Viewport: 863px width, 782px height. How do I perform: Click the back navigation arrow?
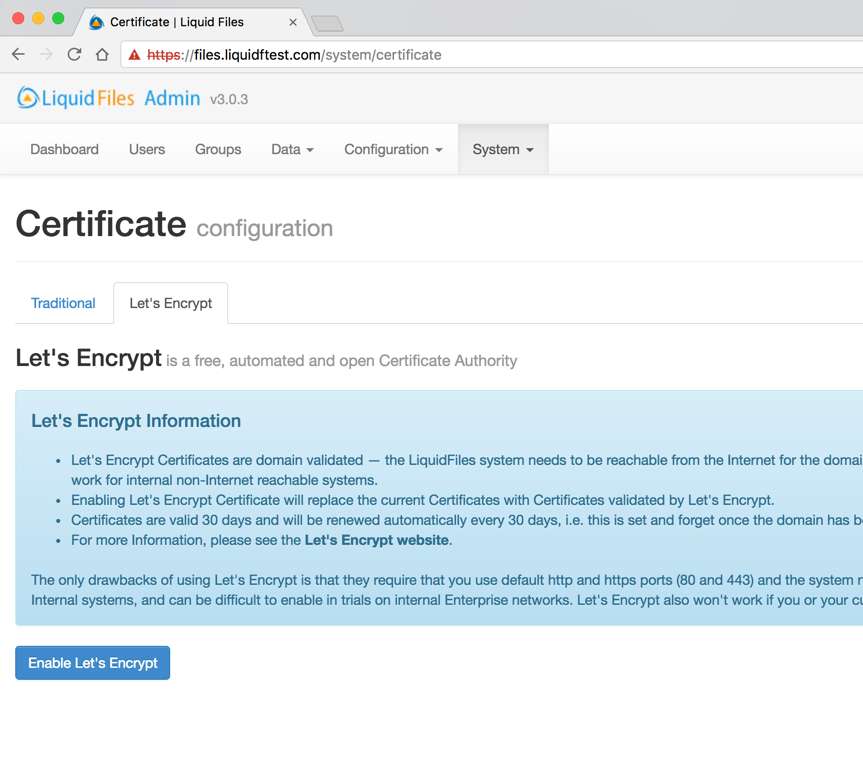17,55
